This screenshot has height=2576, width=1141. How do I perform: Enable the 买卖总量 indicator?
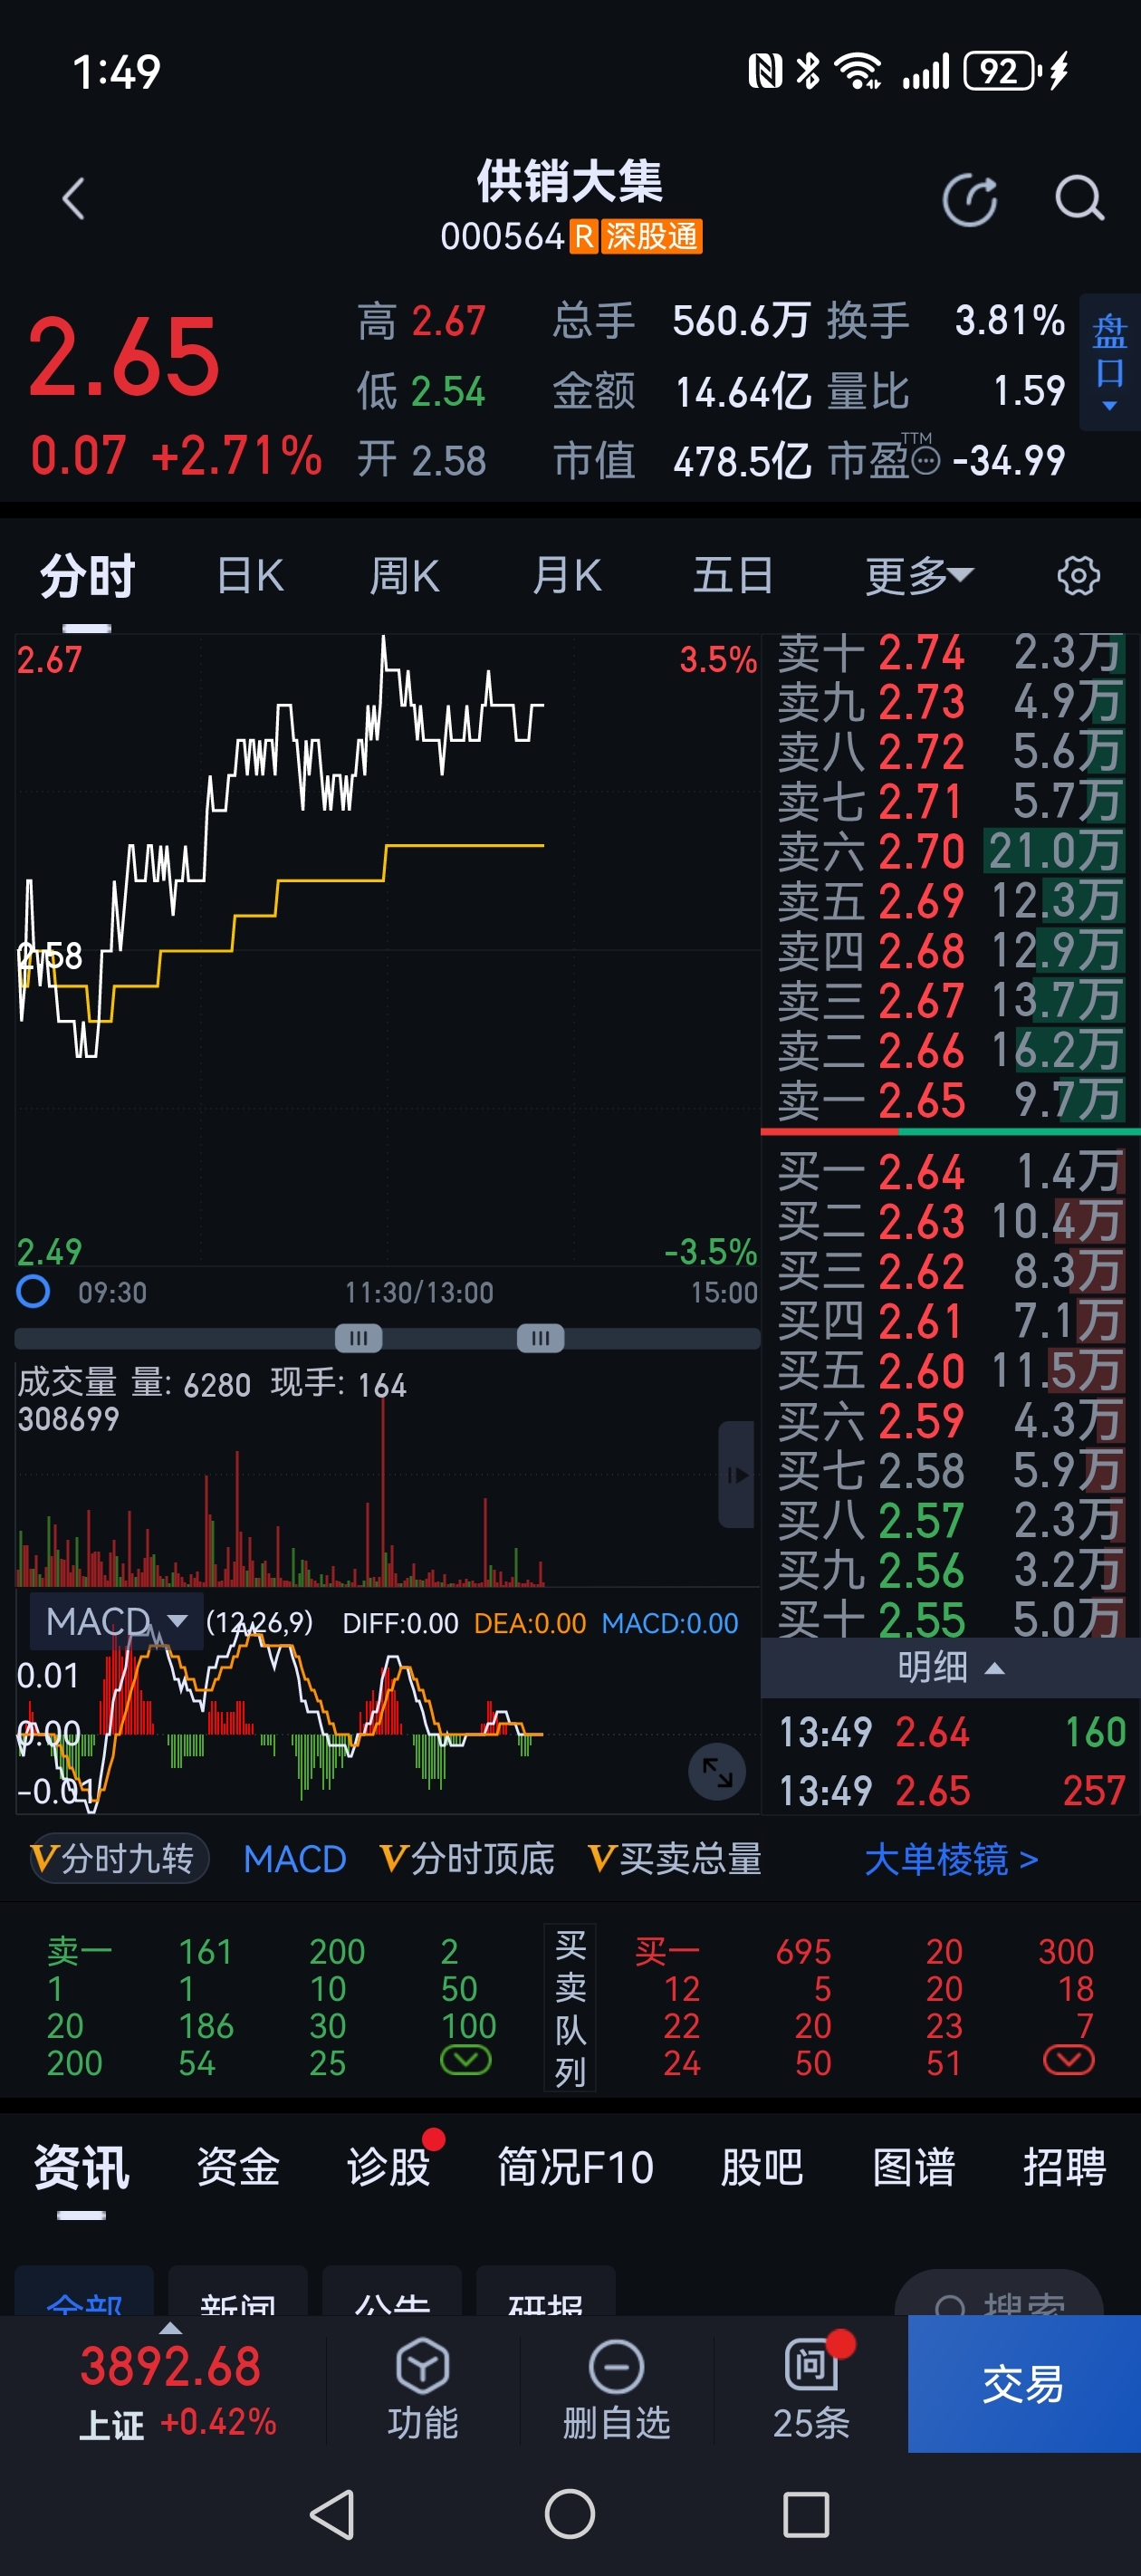pos(675,1859)
